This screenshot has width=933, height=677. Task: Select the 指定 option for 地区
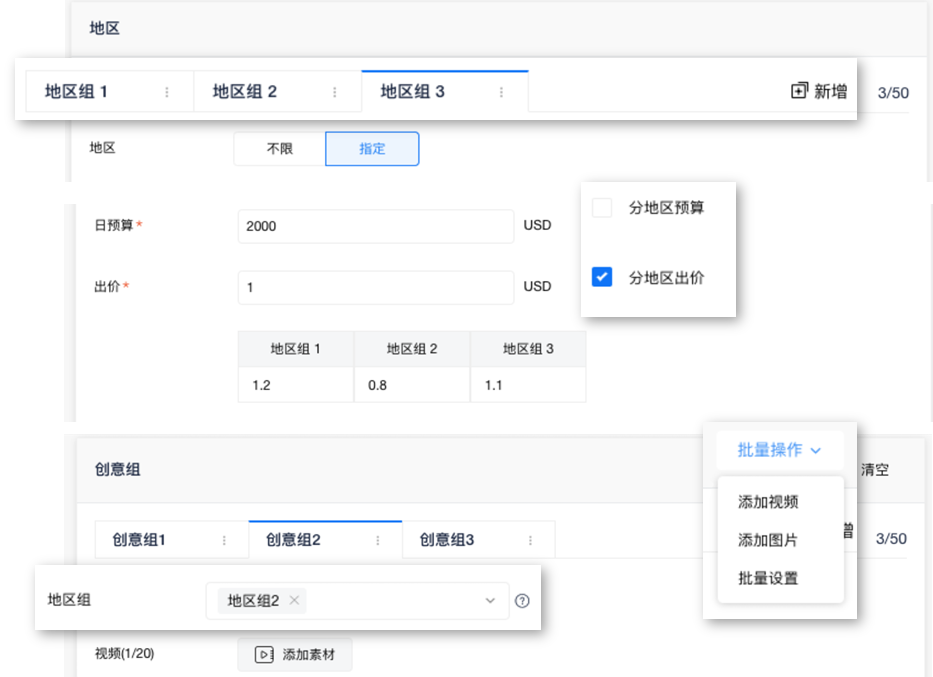[372, 148]
